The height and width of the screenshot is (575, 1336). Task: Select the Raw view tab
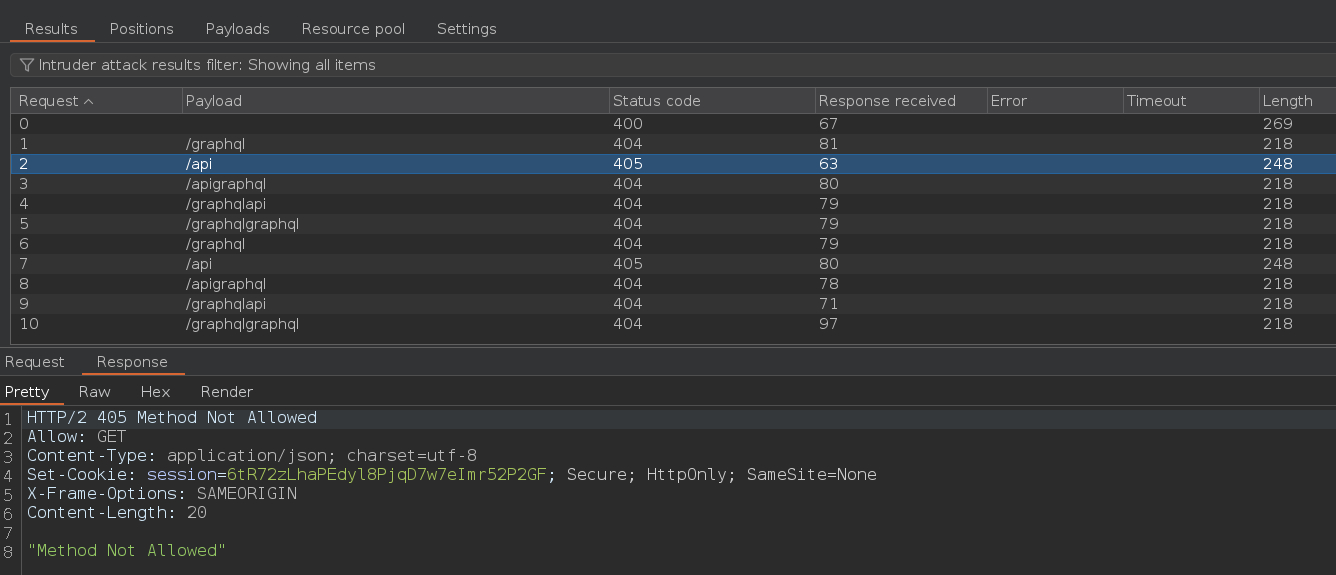coord(95,392)
